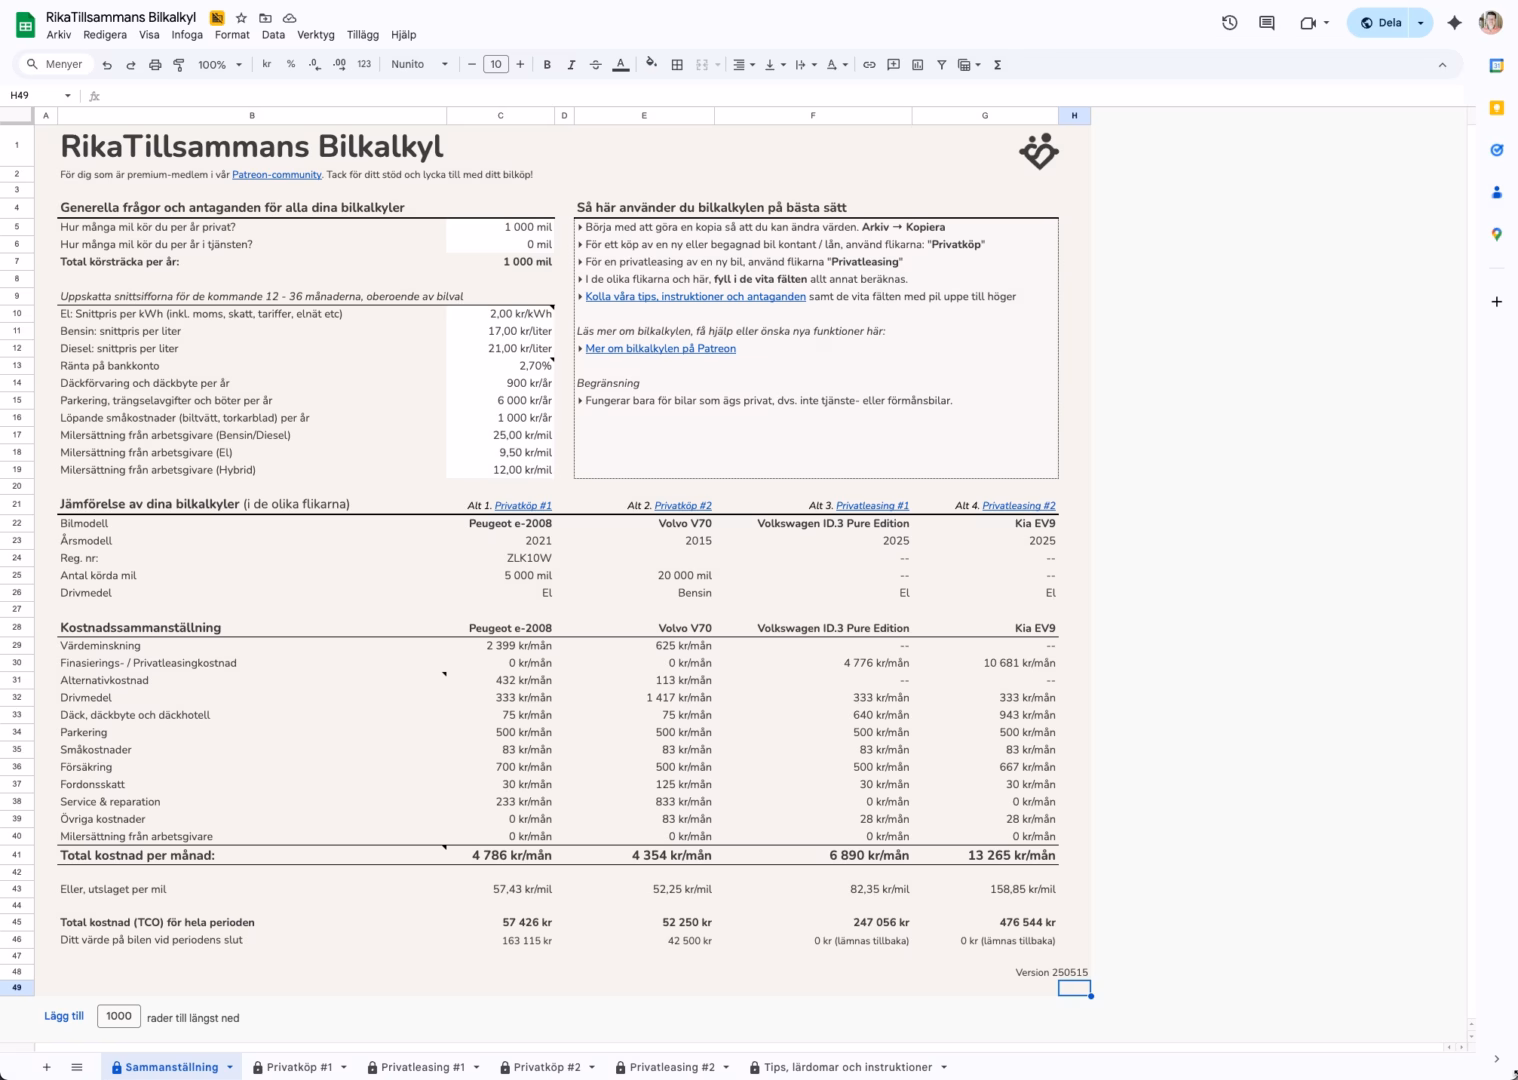
Task: Open the filter views dropdown
Action: (969, 64)
